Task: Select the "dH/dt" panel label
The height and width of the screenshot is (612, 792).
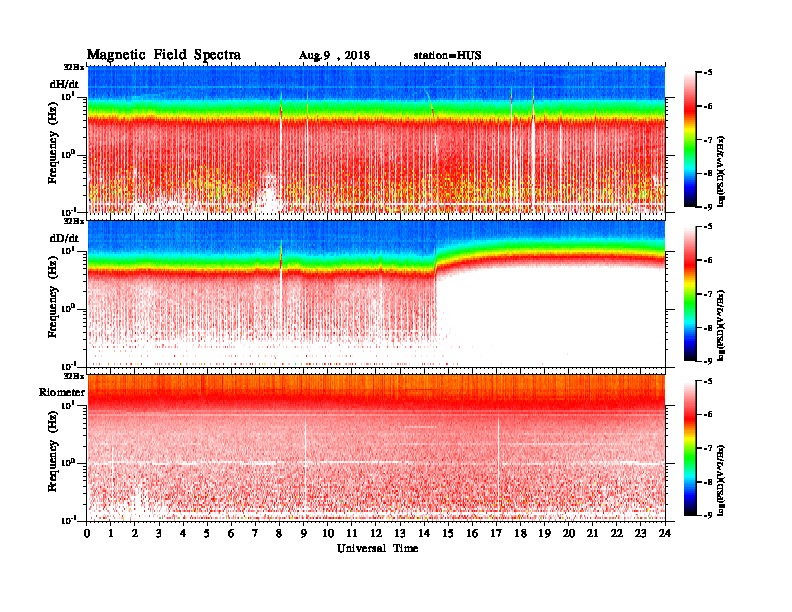Action: (x=64, y=84)
